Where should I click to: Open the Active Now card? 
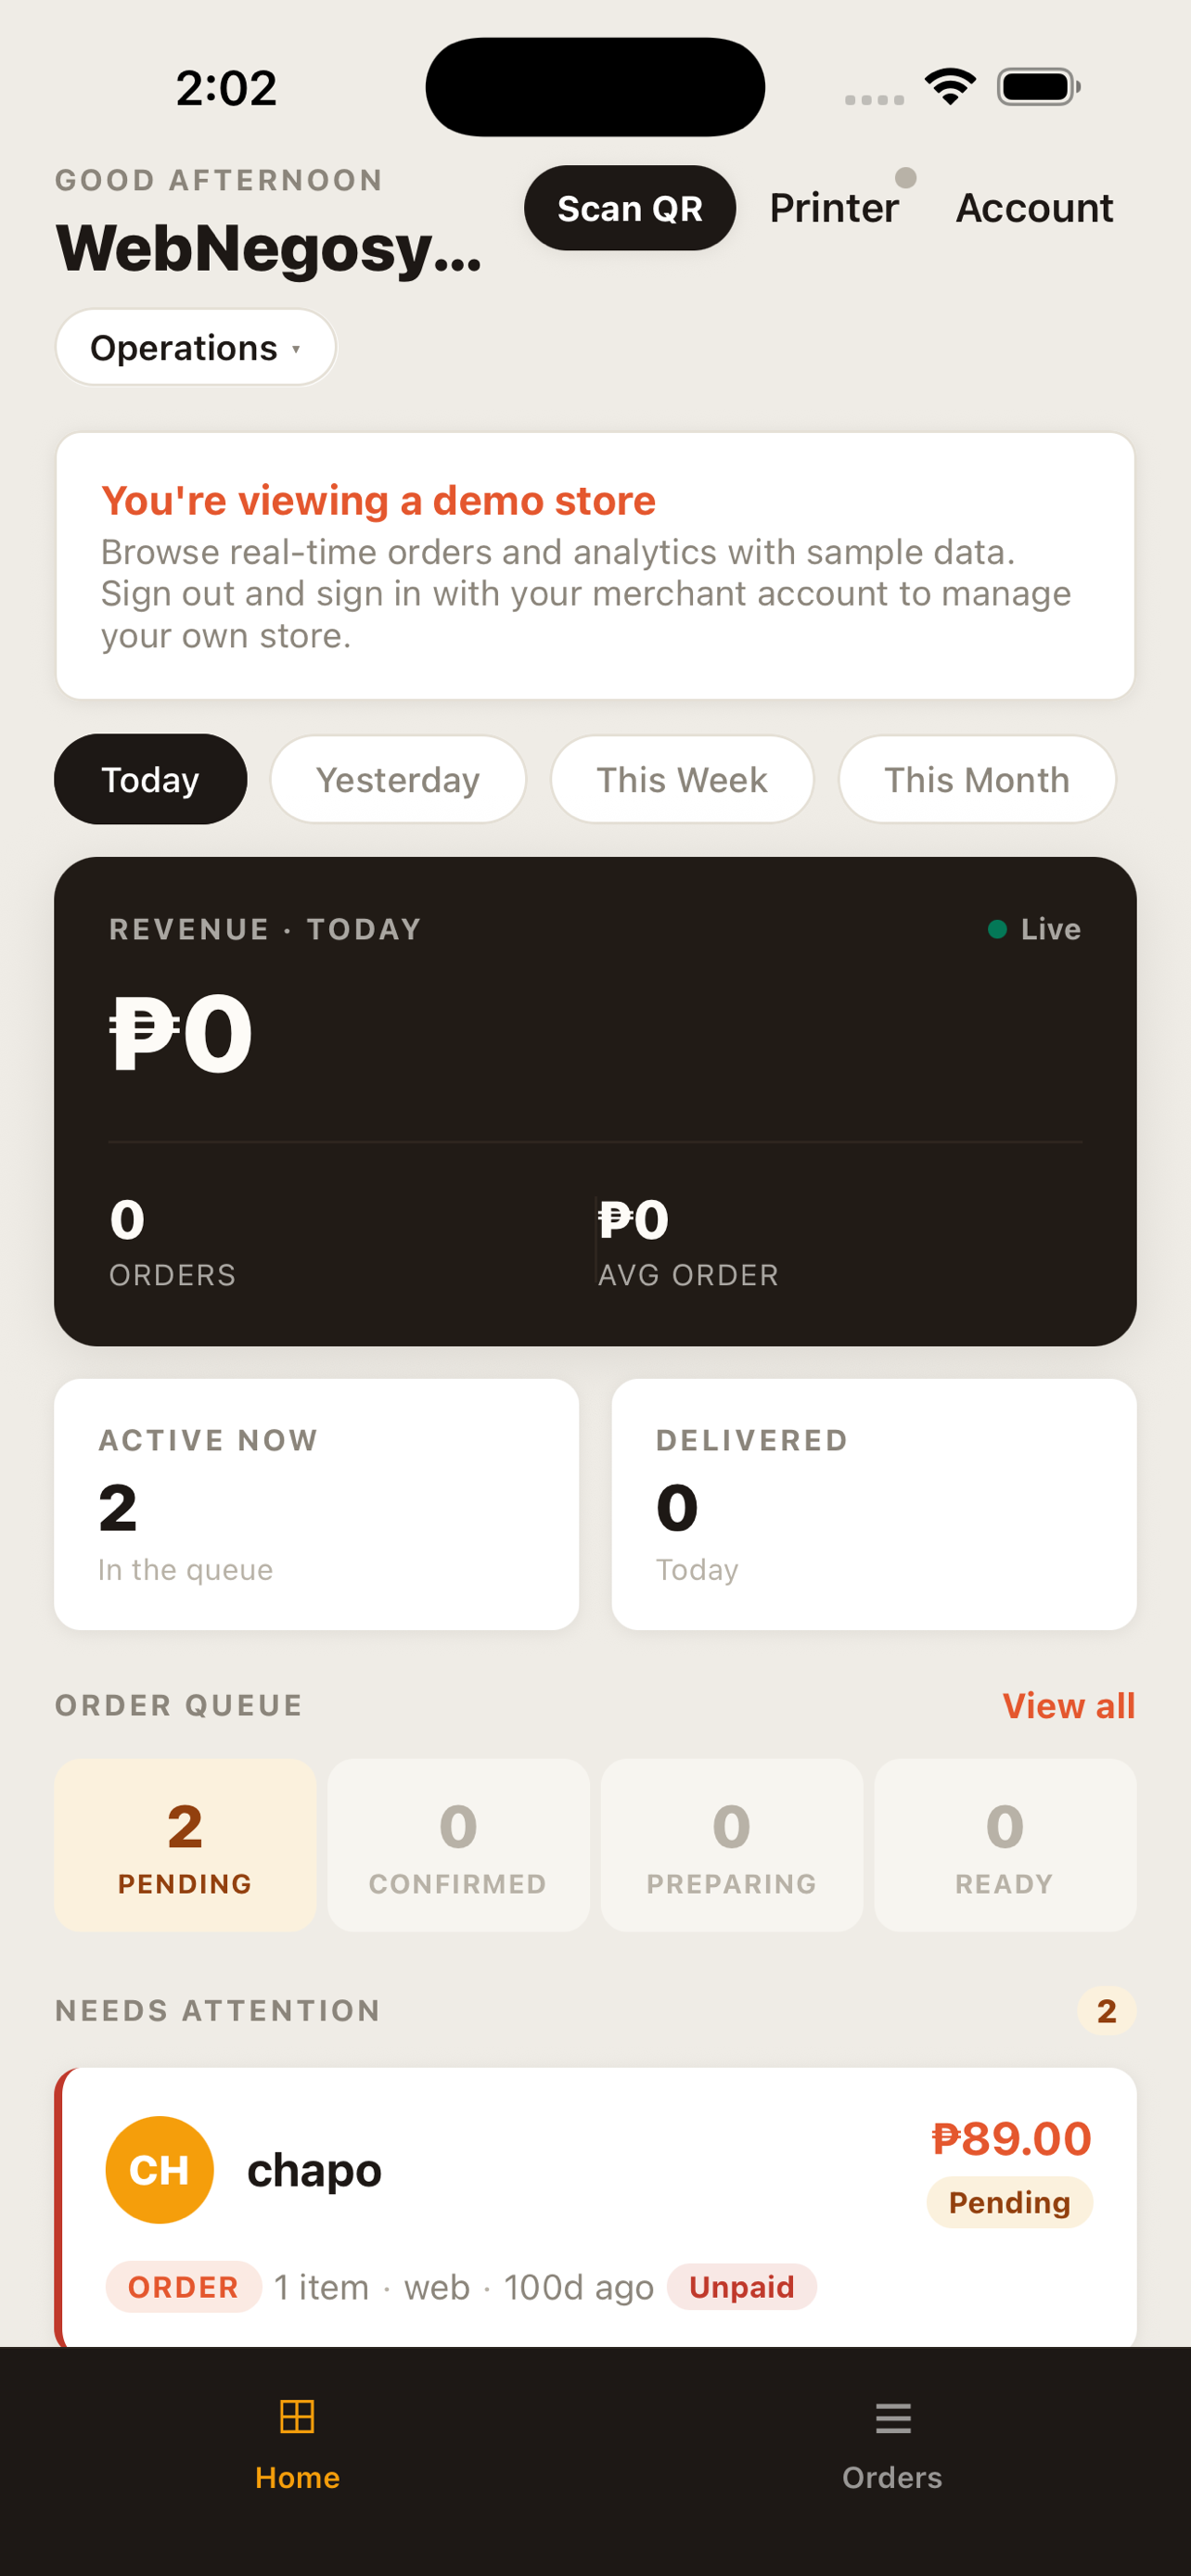pyautogui.click(x=316, y=1504)
